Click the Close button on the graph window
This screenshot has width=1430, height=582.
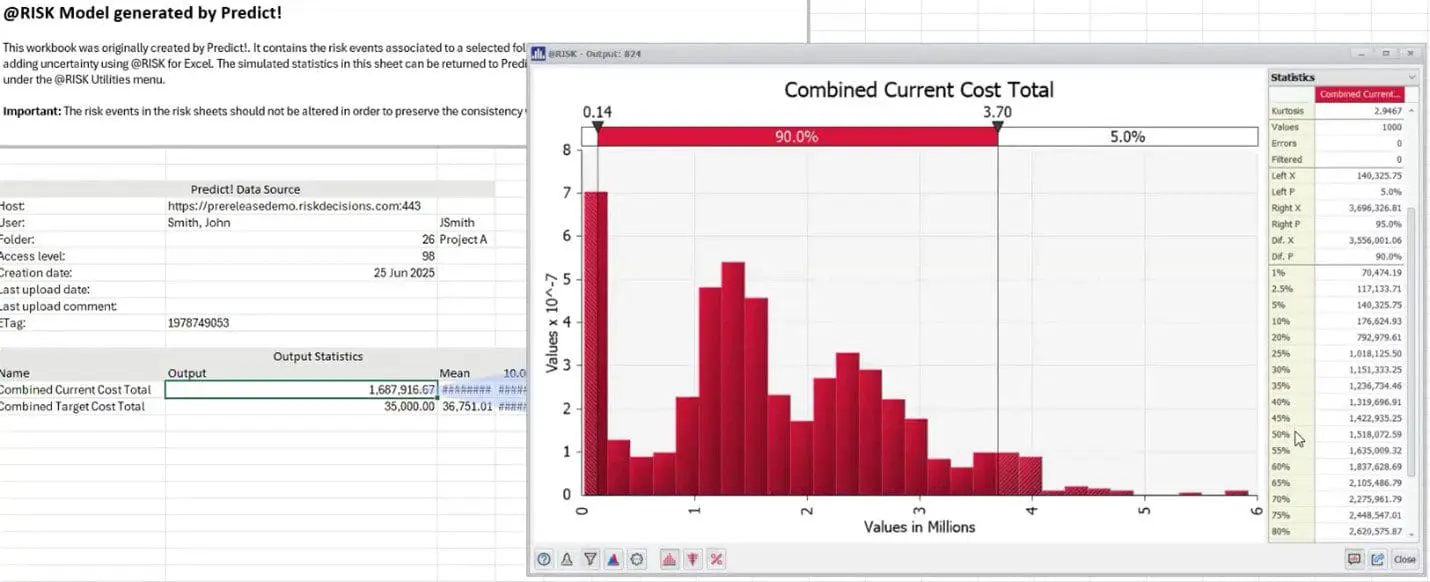pyautogui.click(x=1405, y=559)
